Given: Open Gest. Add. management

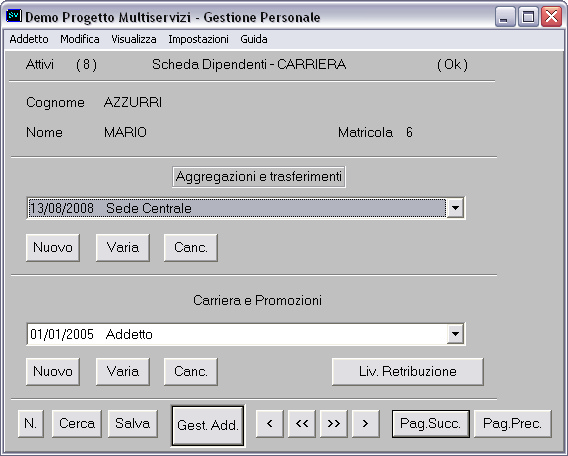Looking at the screenshot, I should point(208,425).
